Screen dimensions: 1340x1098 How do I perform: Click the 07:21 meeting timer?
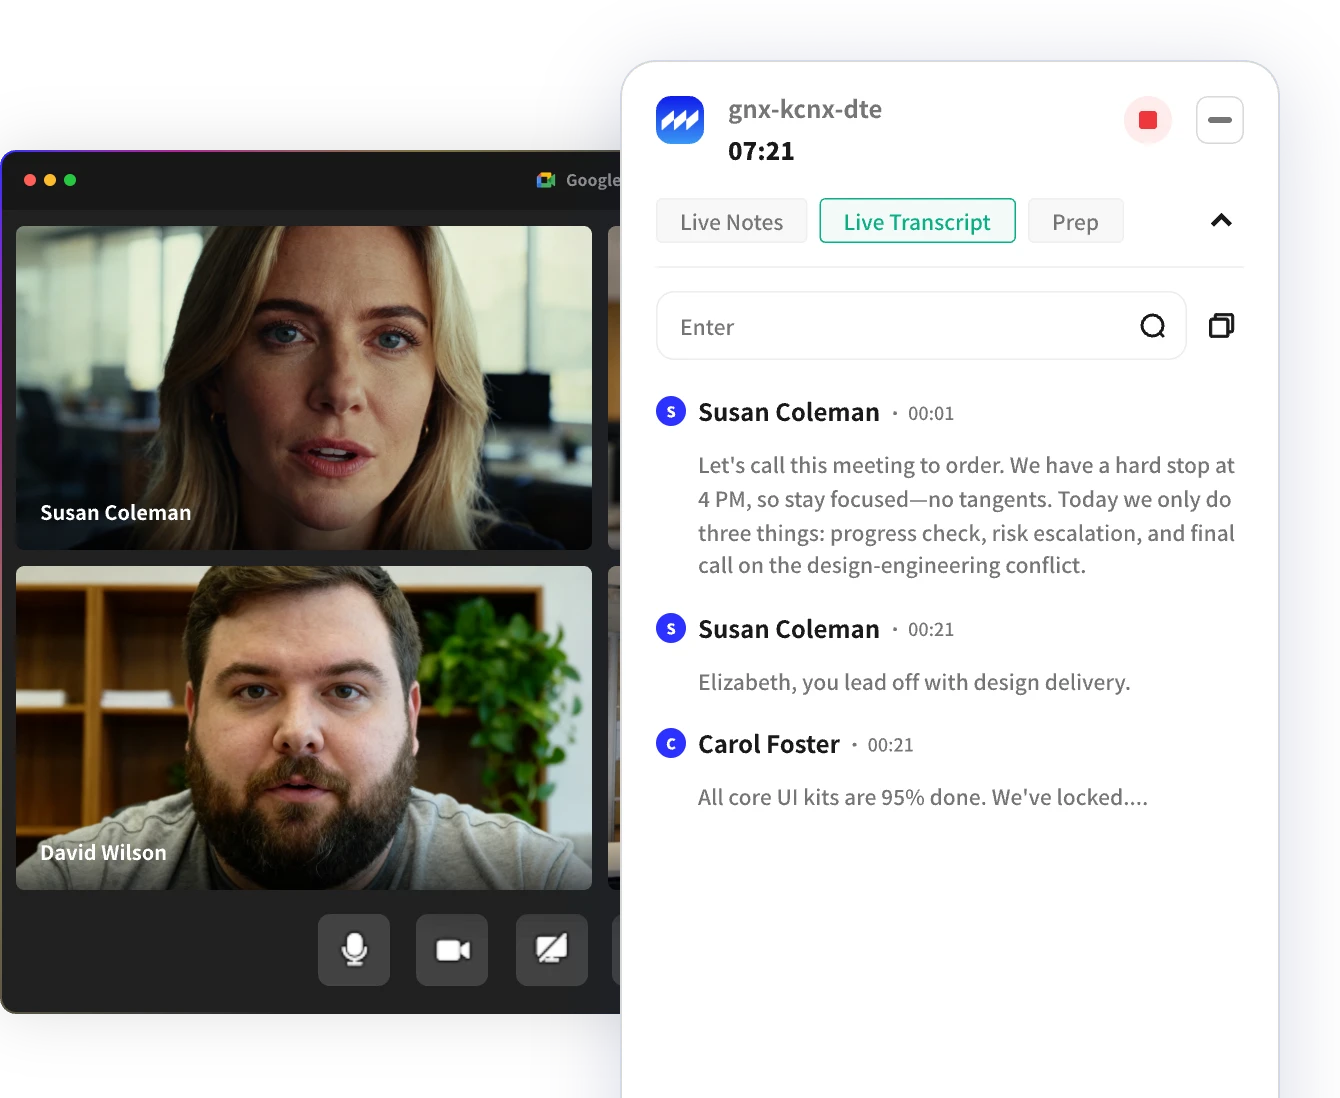761,151
